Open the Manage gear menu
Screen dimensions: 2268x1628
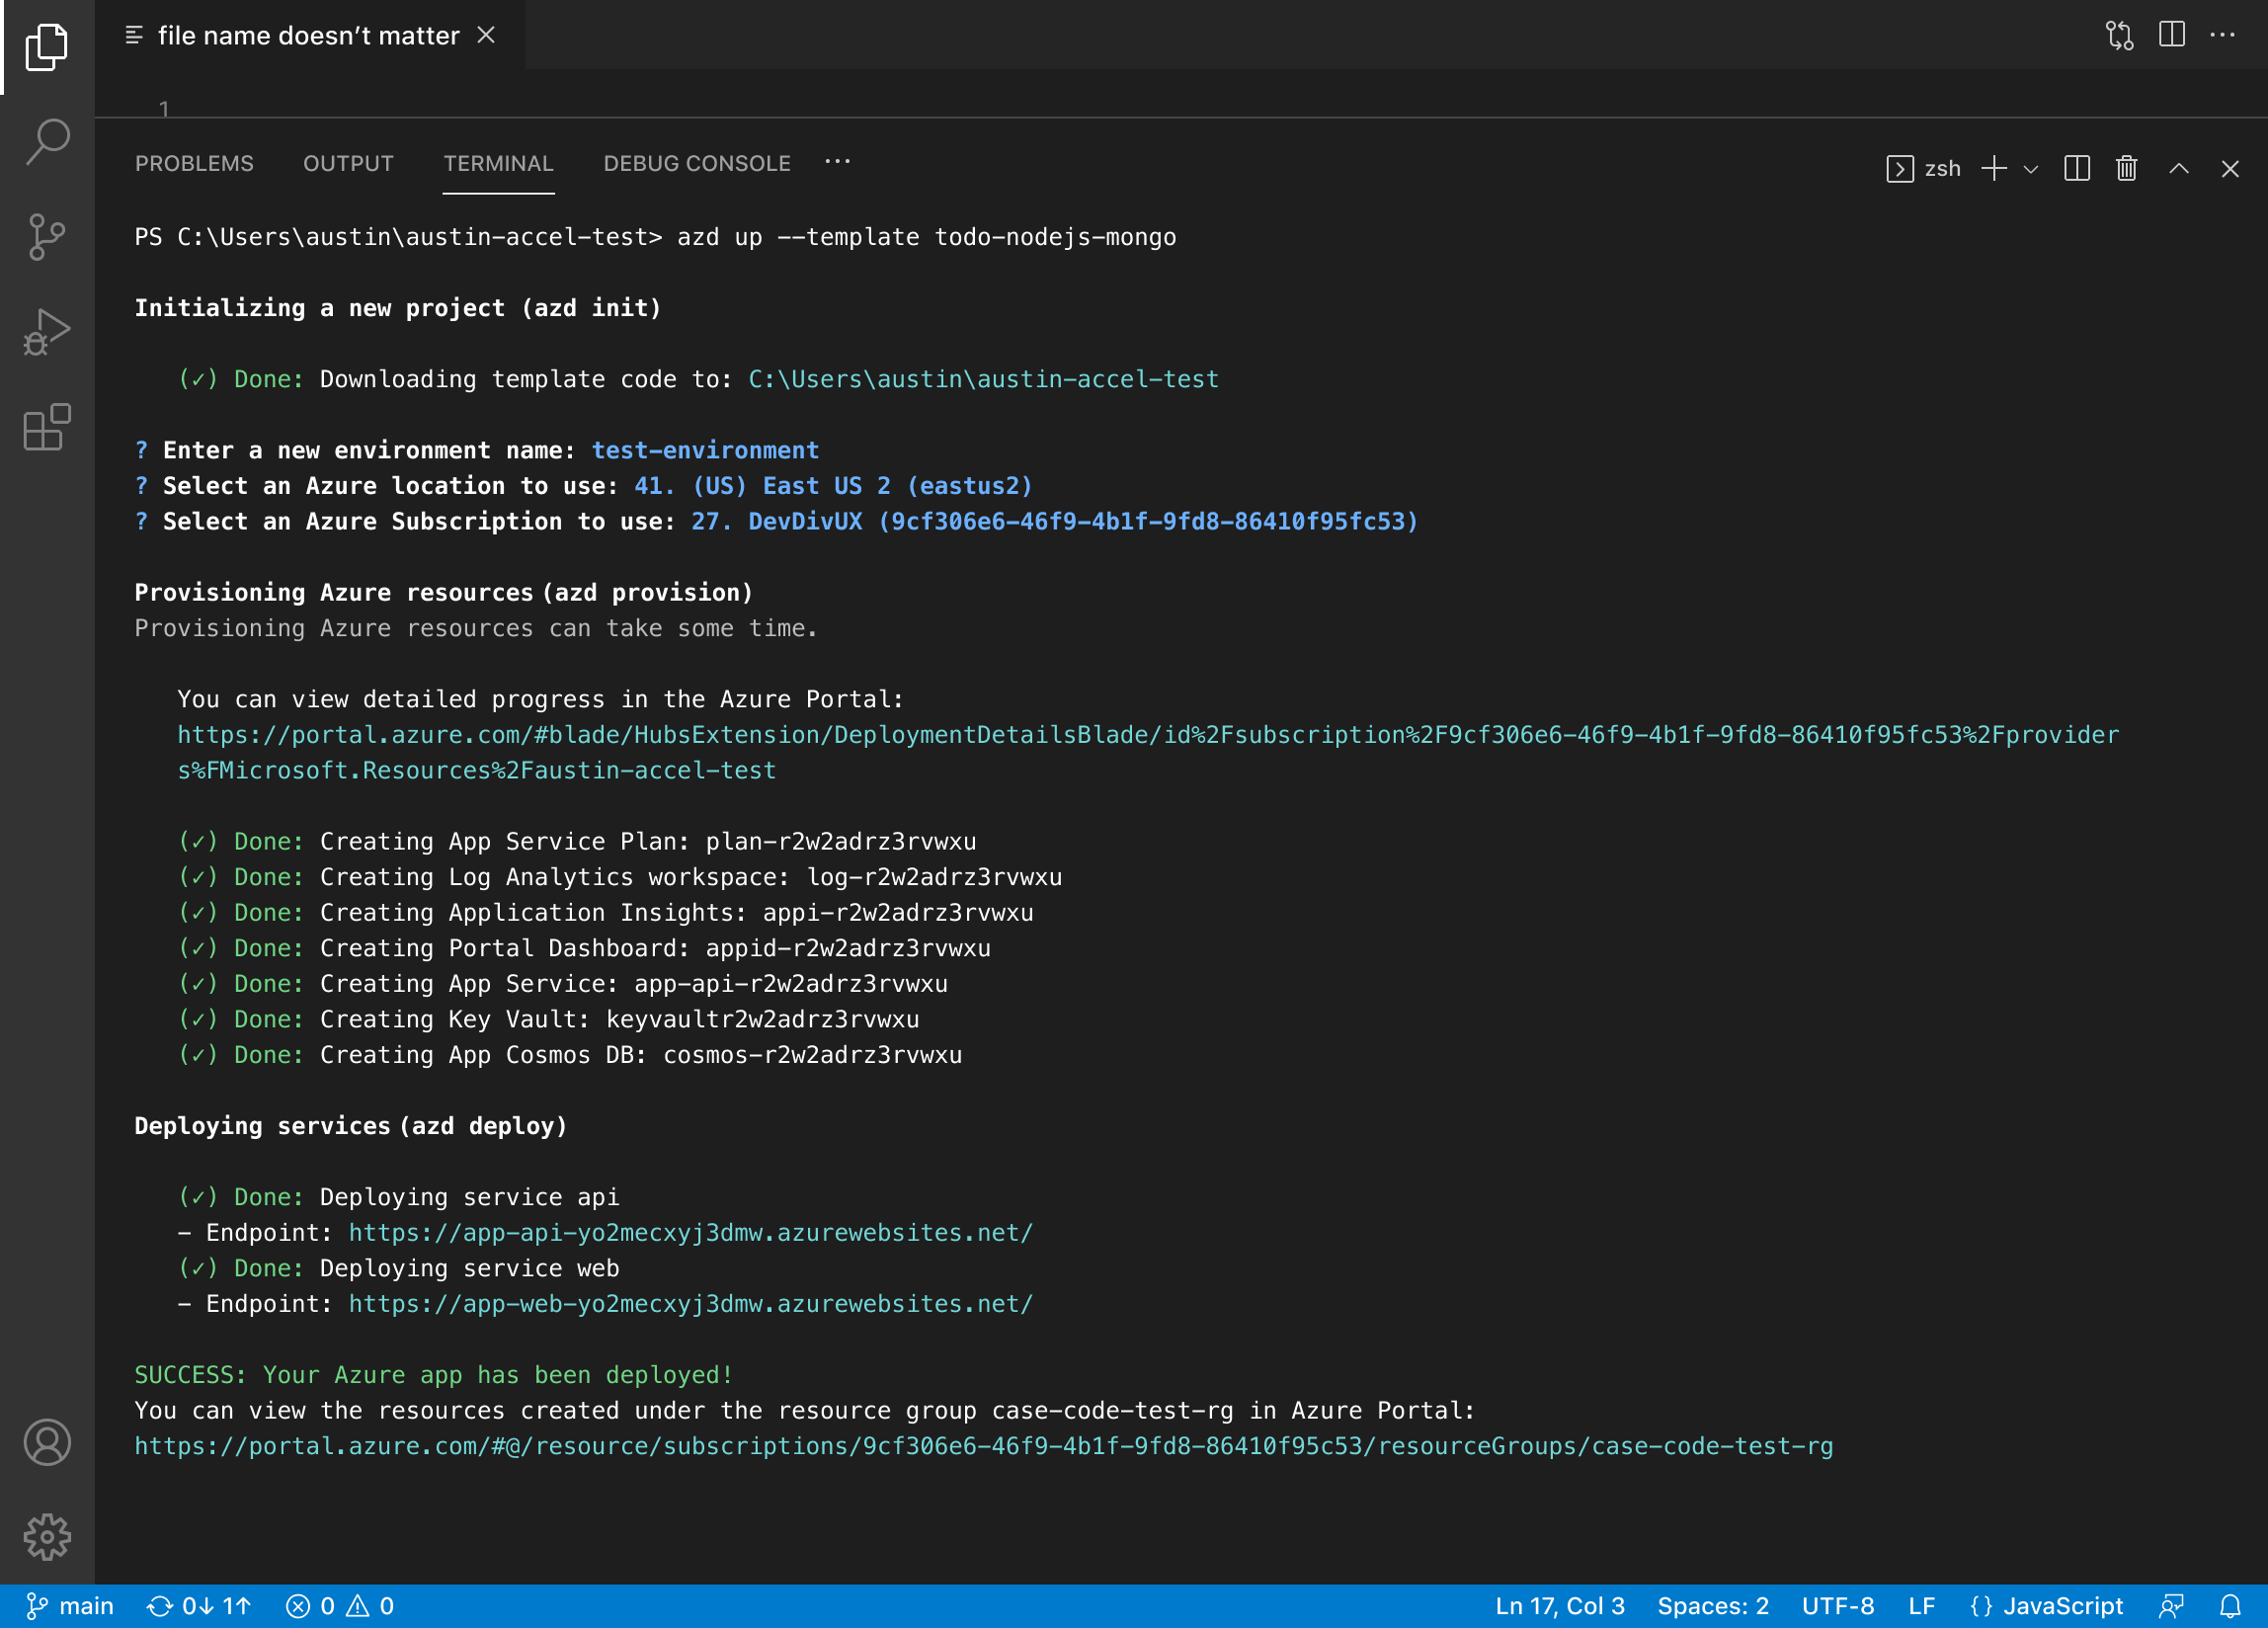47,1538
